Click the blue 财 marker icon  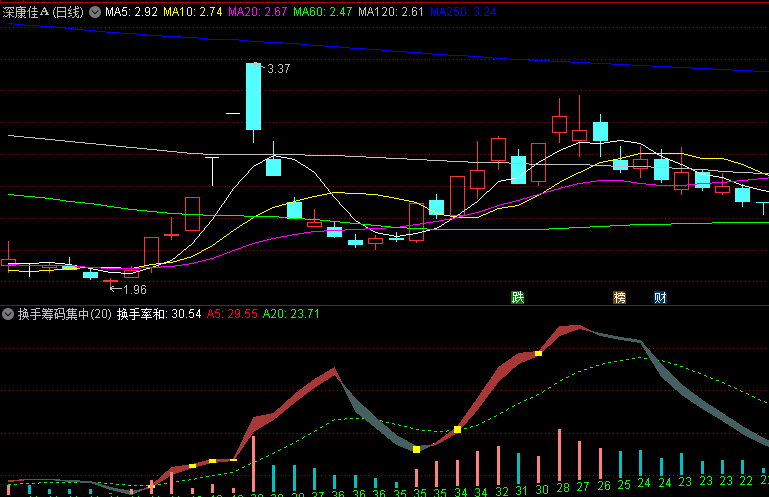(x=660, y=297)
